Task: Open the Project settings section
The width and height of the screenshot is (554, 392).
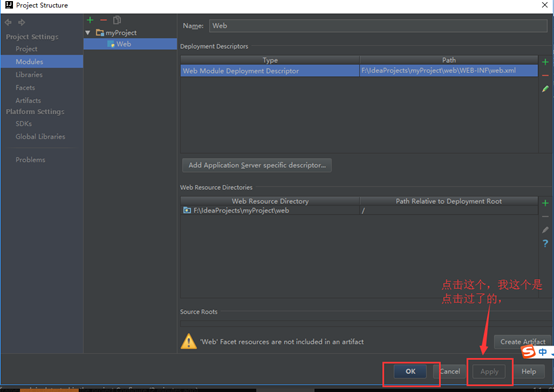Action: click(x=26, y=49)
